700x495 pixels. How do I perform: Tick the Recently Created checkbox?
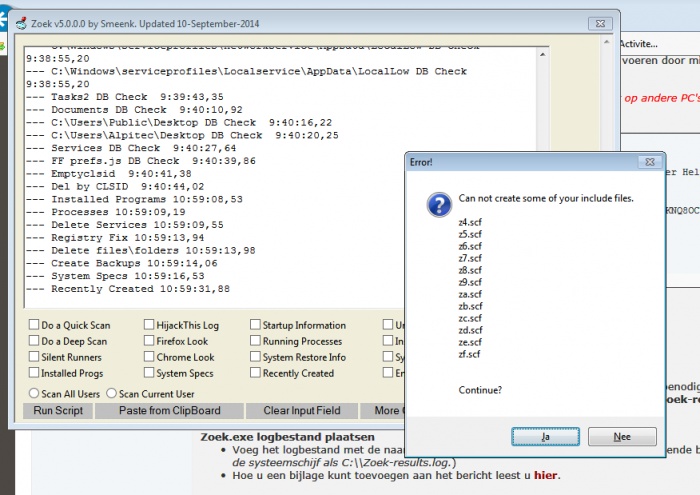click(x=255, y=372)
